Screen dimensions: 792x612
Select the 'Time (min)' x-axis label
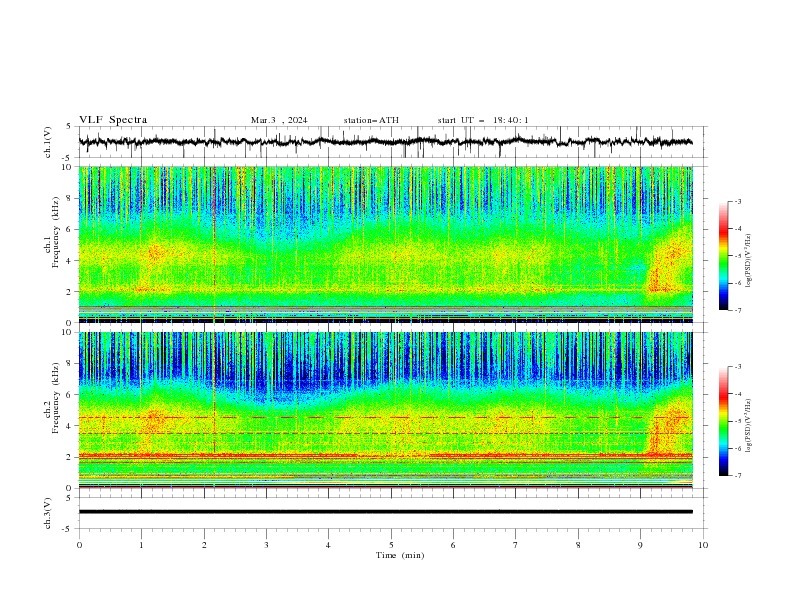[x=400, y=555]
